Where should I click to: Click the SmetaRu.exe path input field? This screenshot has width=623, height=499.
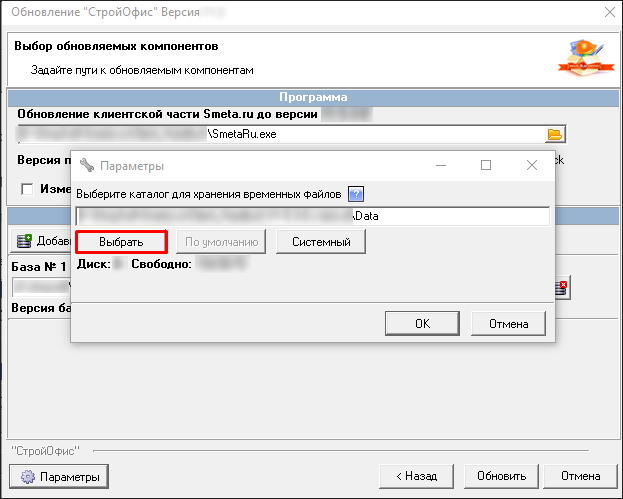point(280,134)
